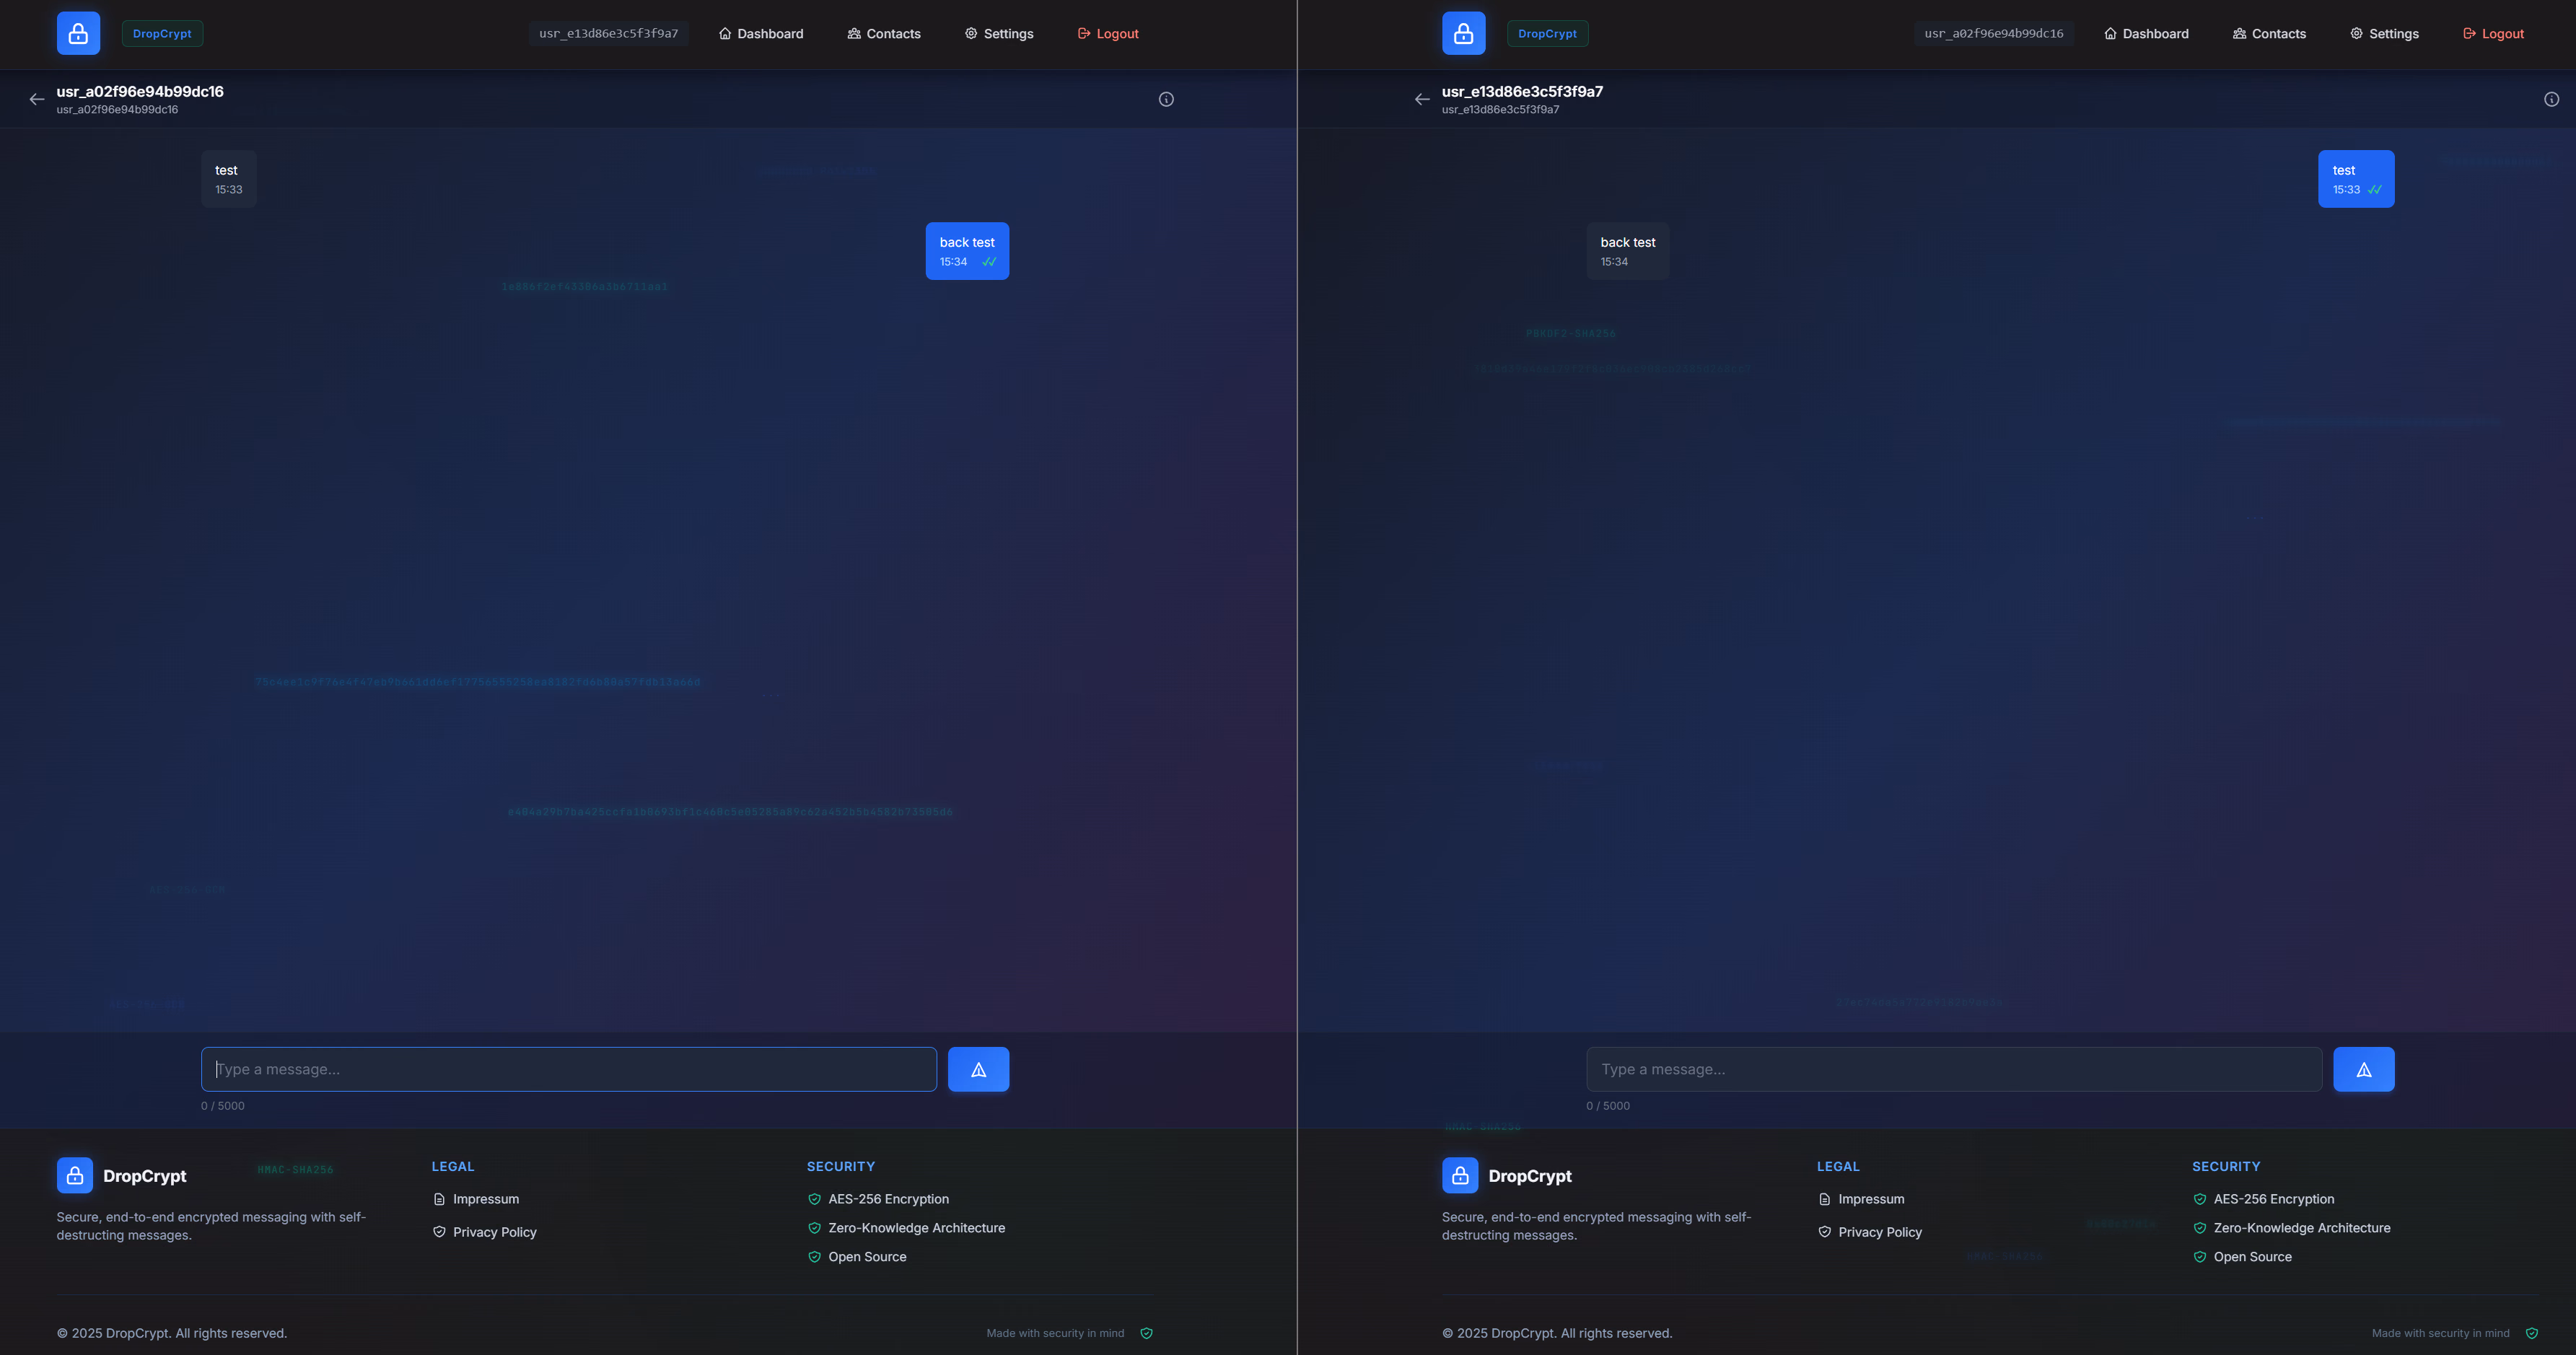Click the DropCrypt badge in left window header
Image resolution: width=2576 pixels, height=1355 pixels.
[x=162, y=33]
